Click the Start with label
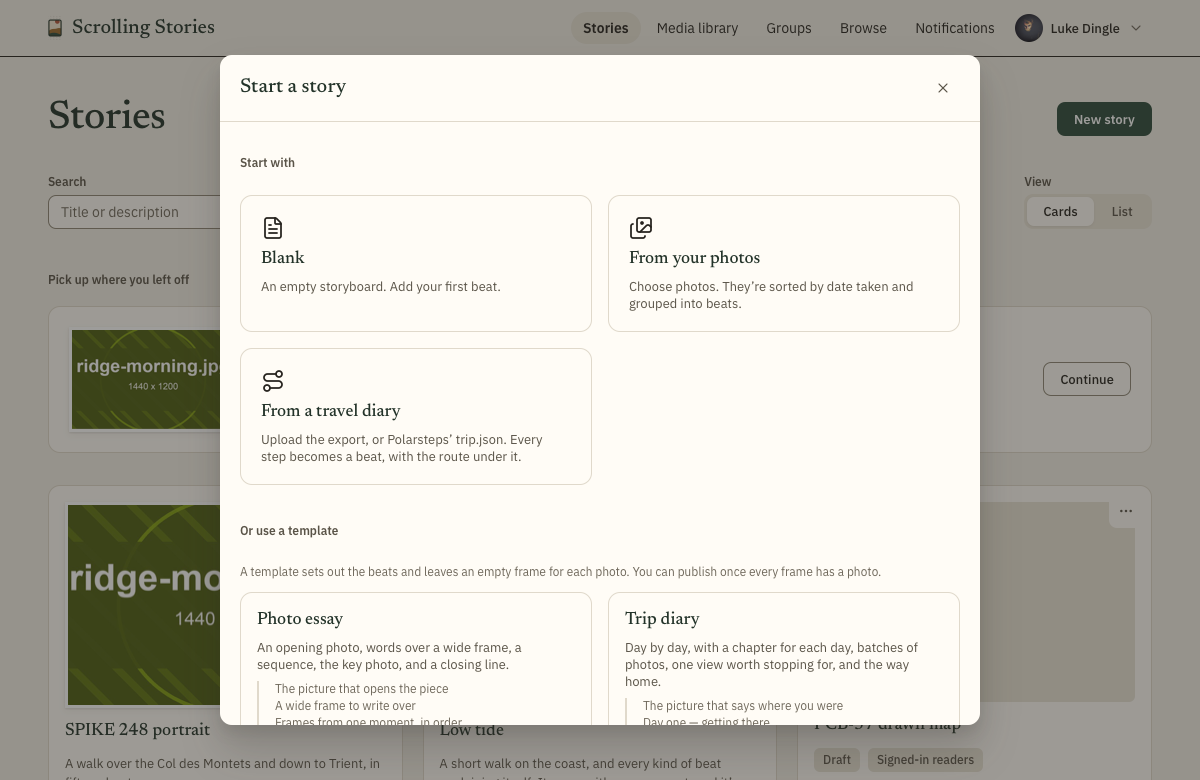 pos(267,163)
